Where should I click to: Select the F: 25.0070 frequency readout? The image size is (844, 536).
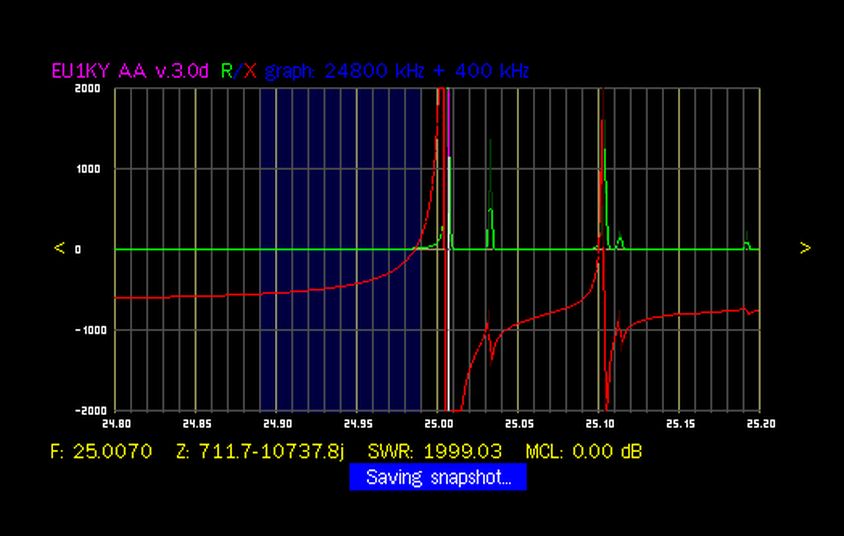click(x=101, y=452)
